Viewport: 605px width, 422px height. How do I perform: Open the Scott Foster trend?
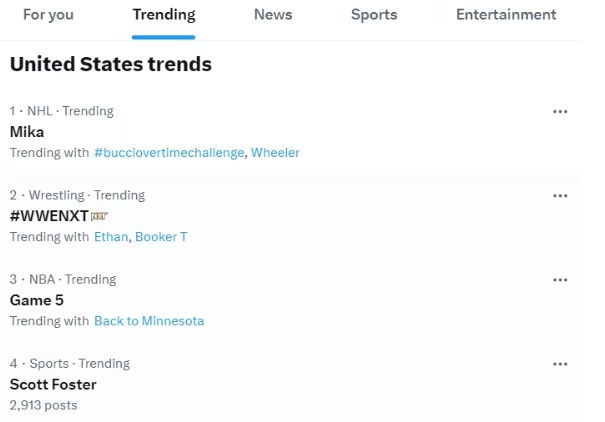pos(53,384)
